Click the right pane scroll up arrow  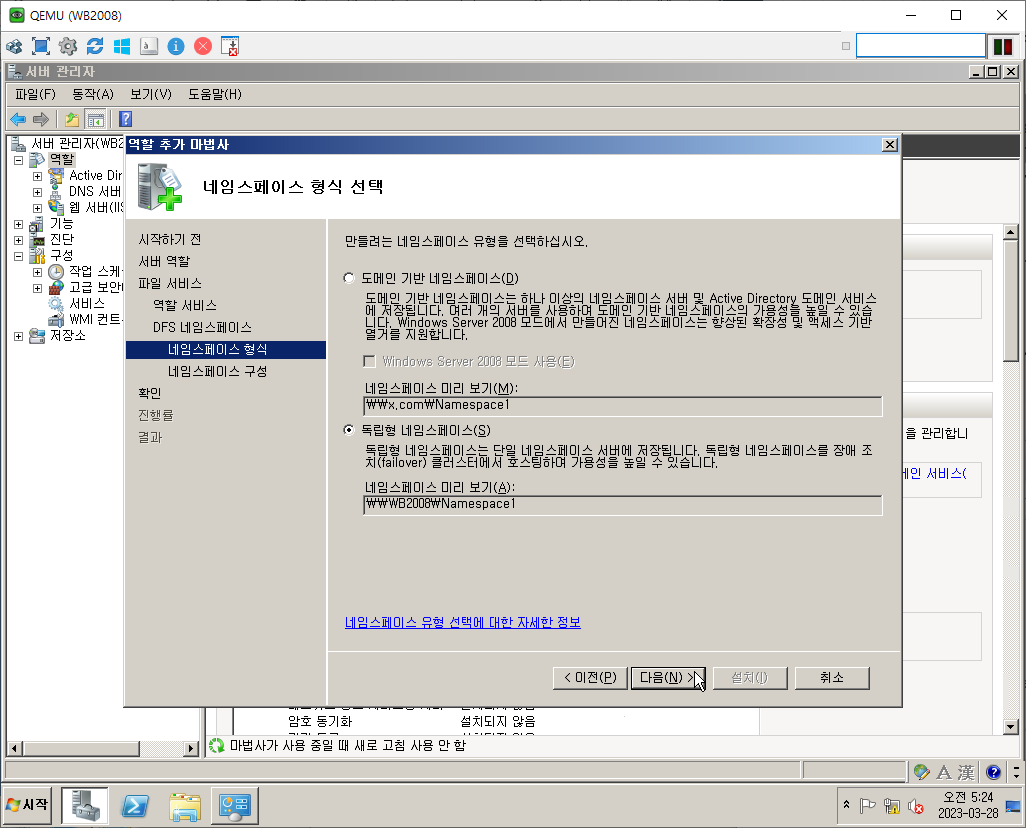[1010, 232]
